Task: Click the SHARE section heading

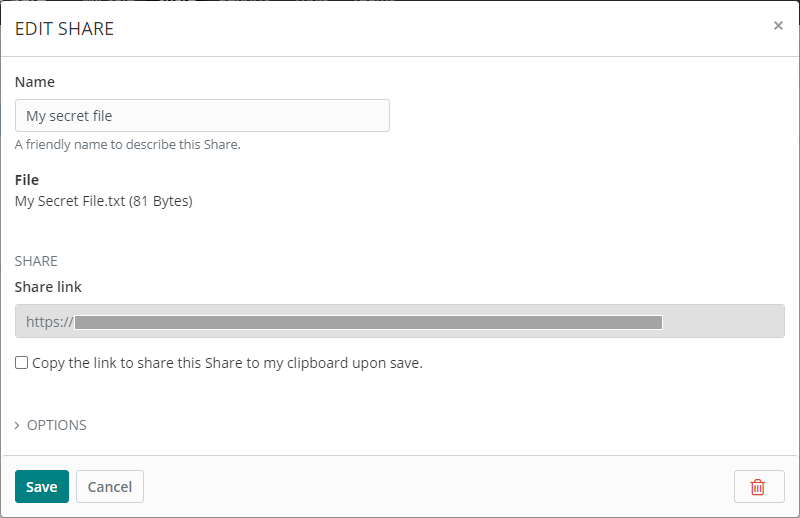Action: click(36, 261)
